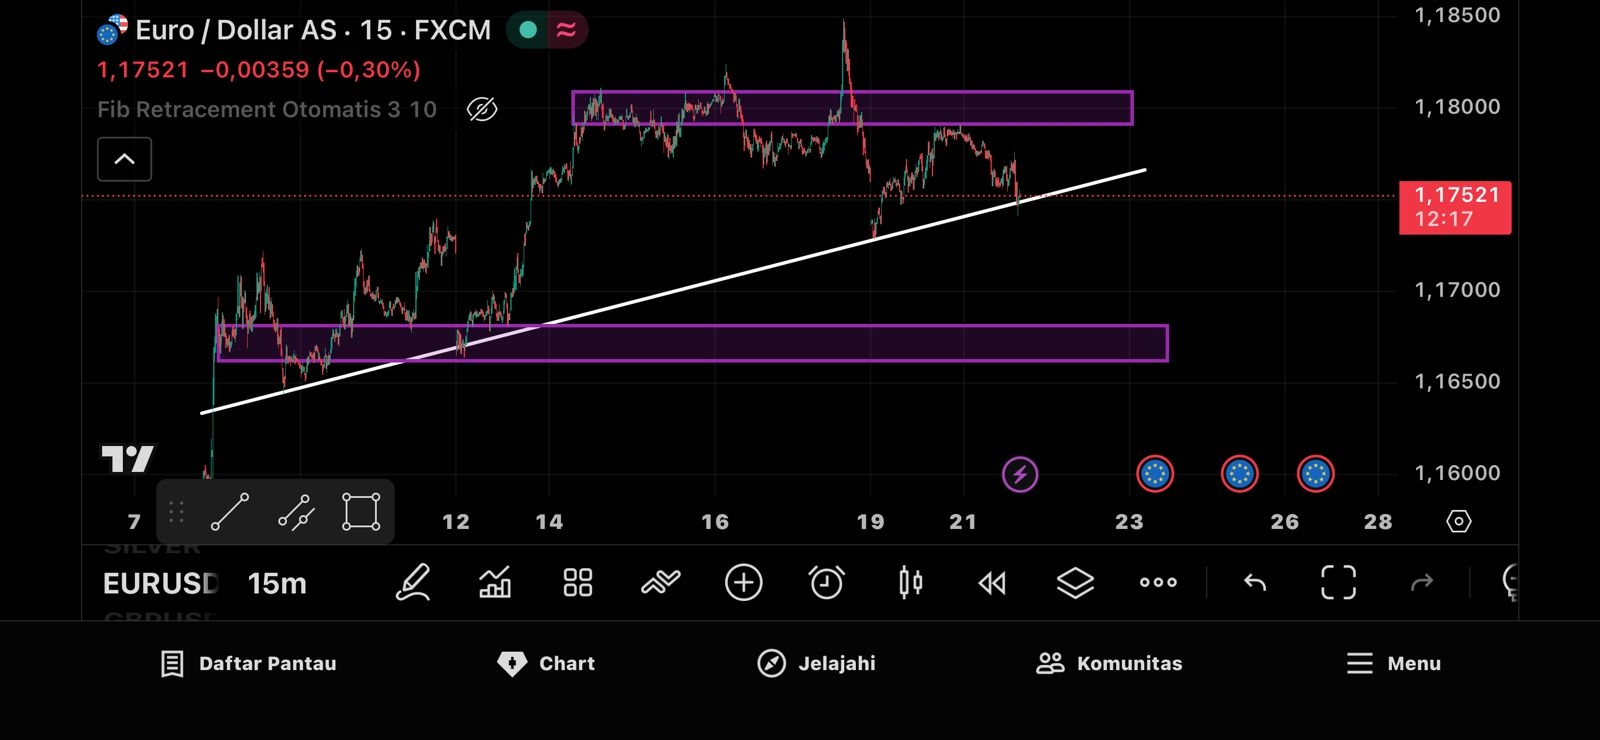
Task: Open the Jelajahi tab
Action: 816,663
